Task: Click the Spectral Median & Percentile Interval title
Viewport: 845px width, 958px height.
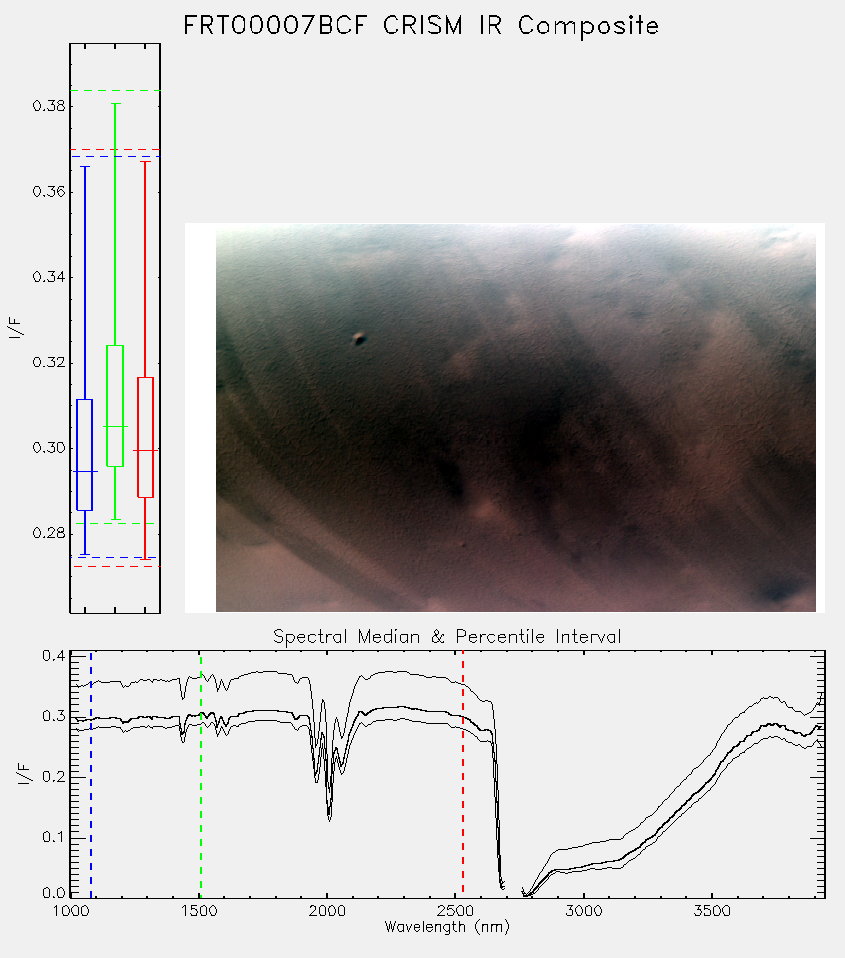Action: pyautogui.click(x=447, y=637)
